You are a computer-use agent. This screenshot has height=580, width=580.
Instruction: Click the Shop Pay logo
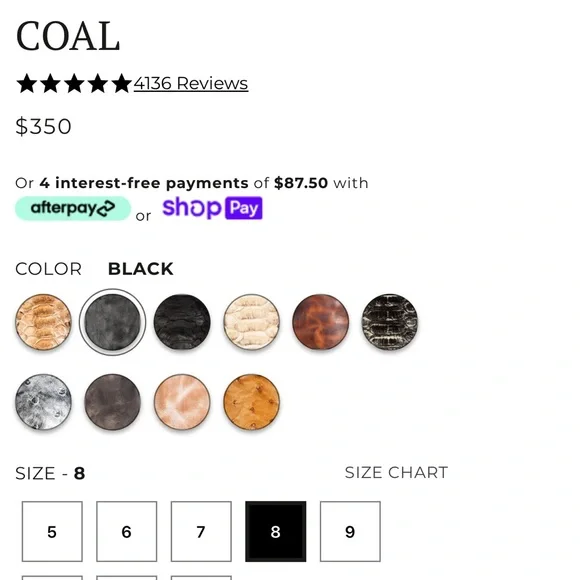click(213, 208)
